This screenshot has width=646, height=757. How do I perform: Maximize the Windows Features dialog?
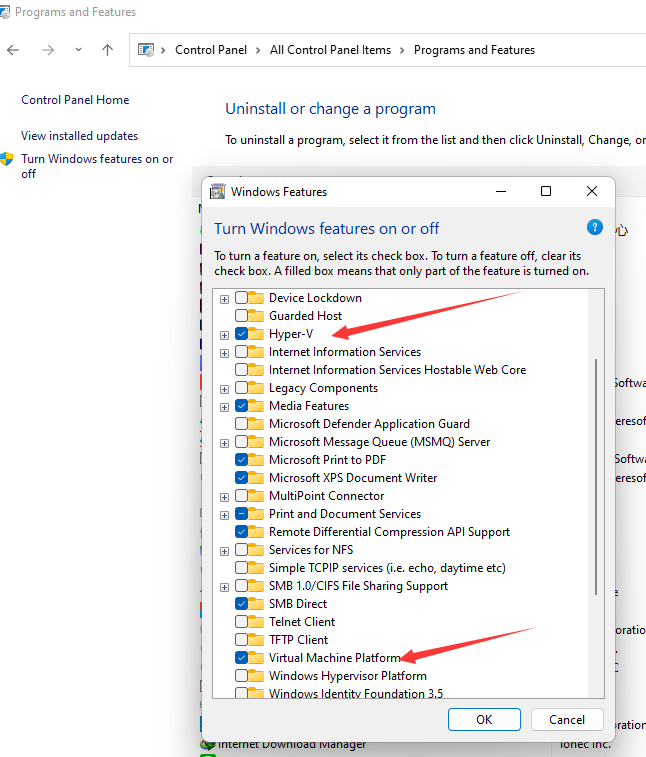pyautogui.click(x=546, y=191)
